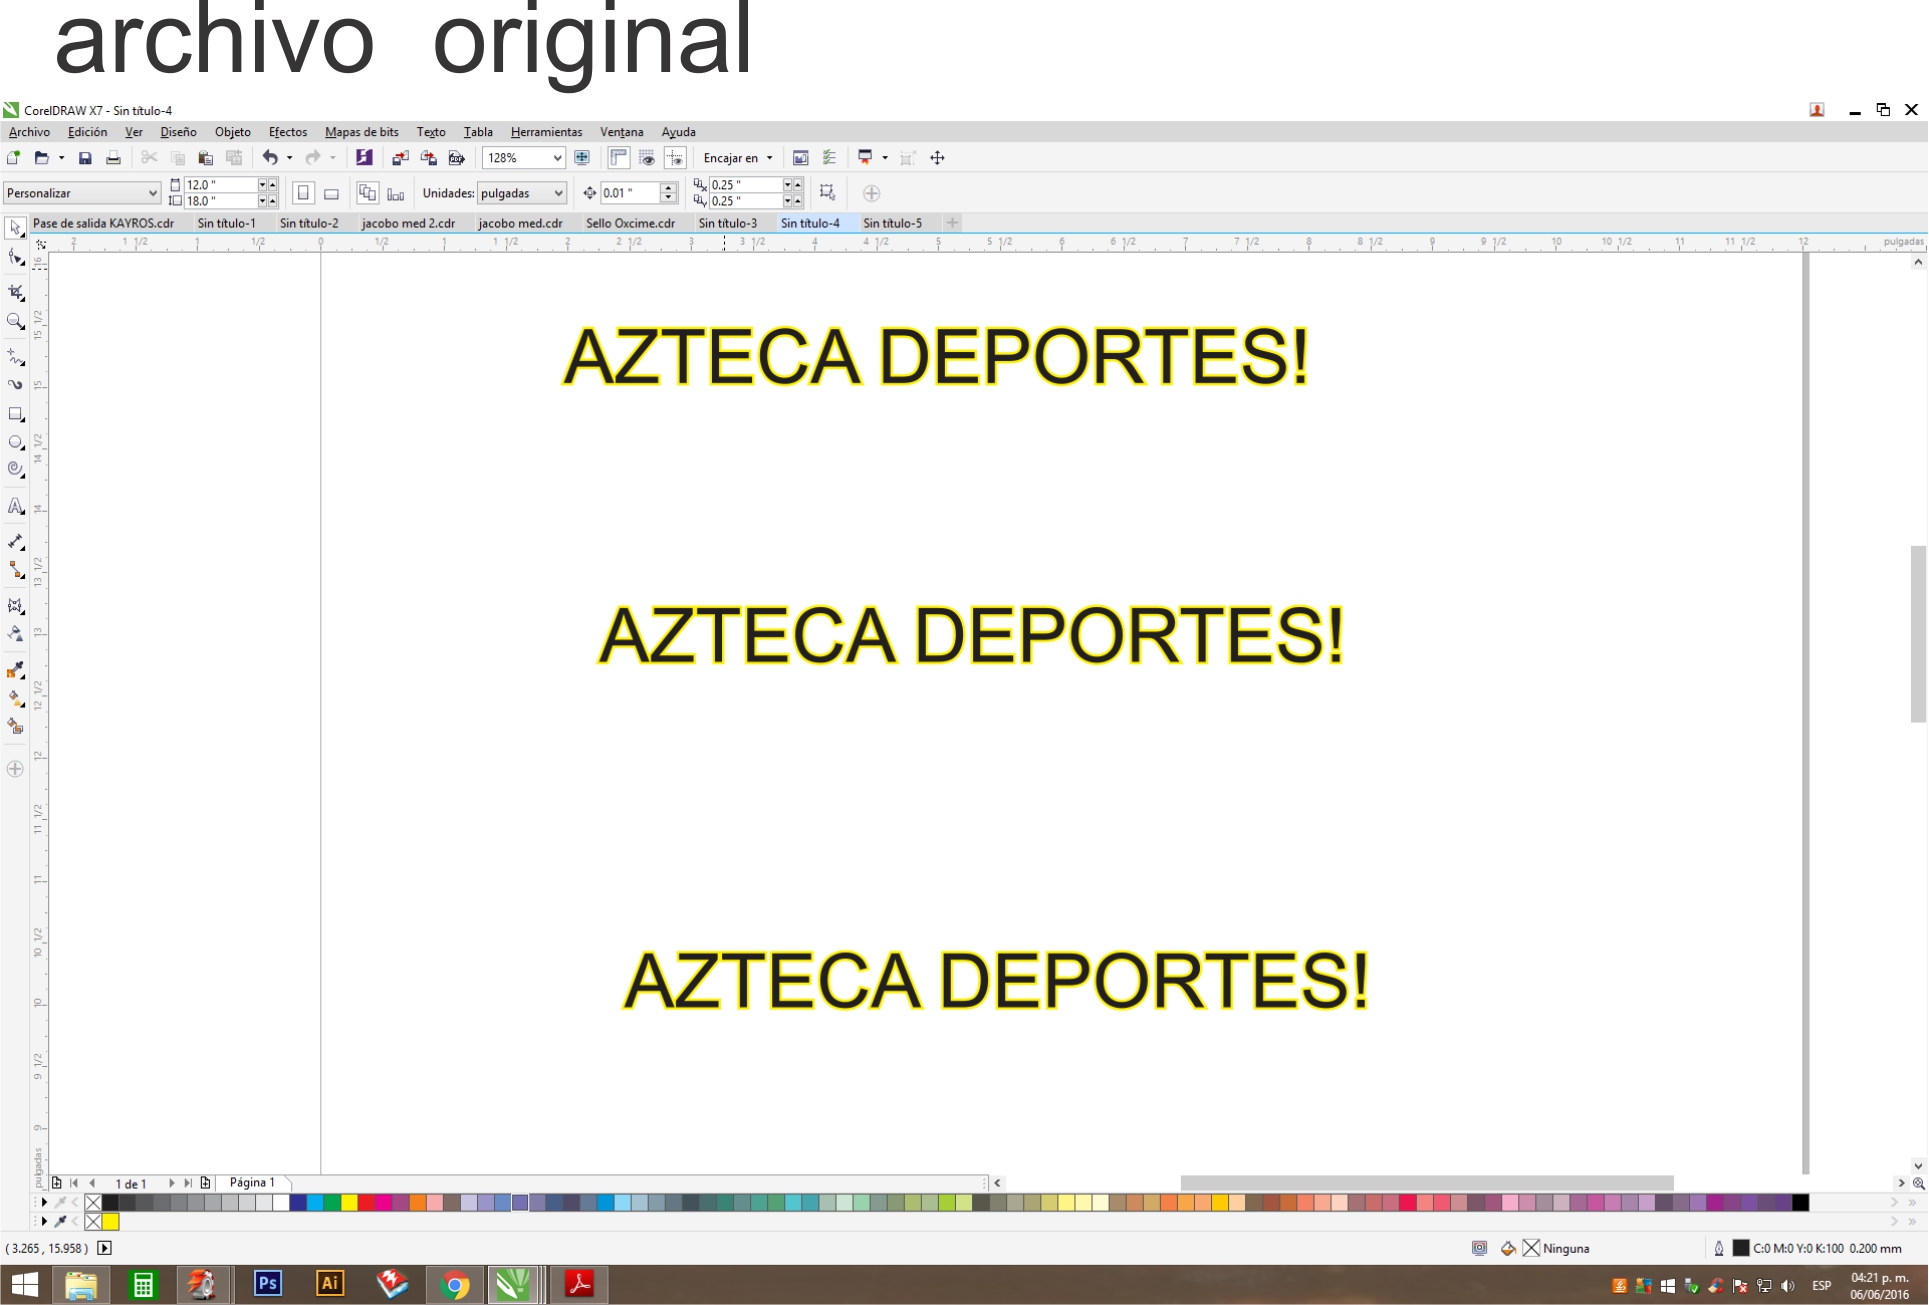Screen dimensions: 1929x1305
Task: Open the Mapas de bits menu
Action: coord(361,132)
